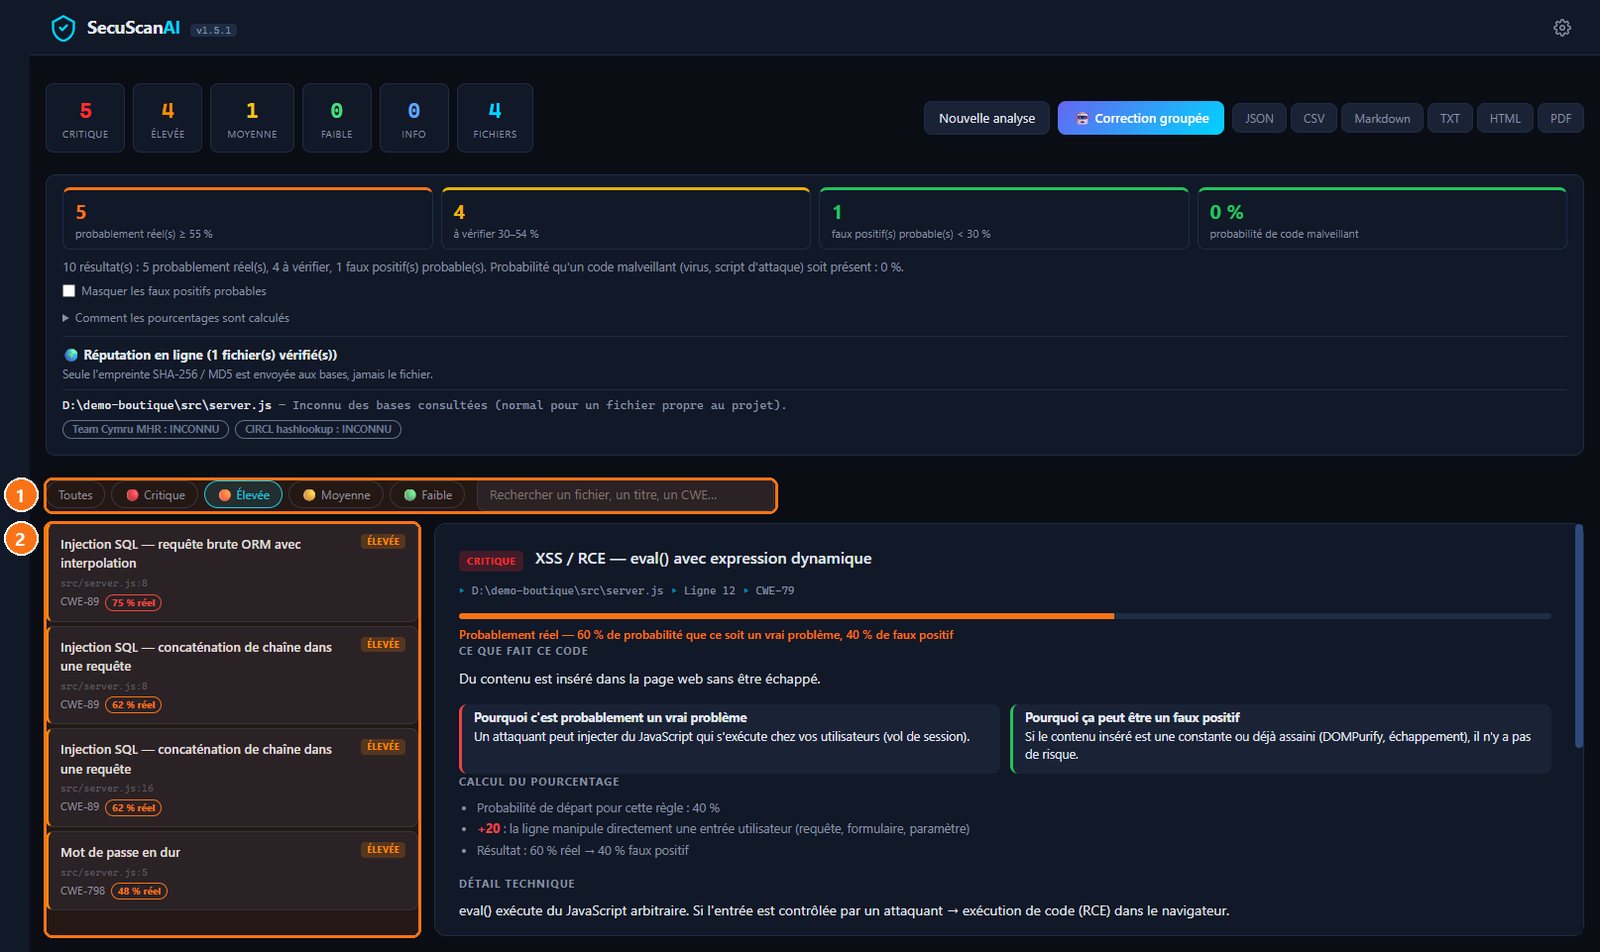The width and height of the screenshot is (1600, 952).
Task: Export report as Markdown
Action: point(1382,118)
